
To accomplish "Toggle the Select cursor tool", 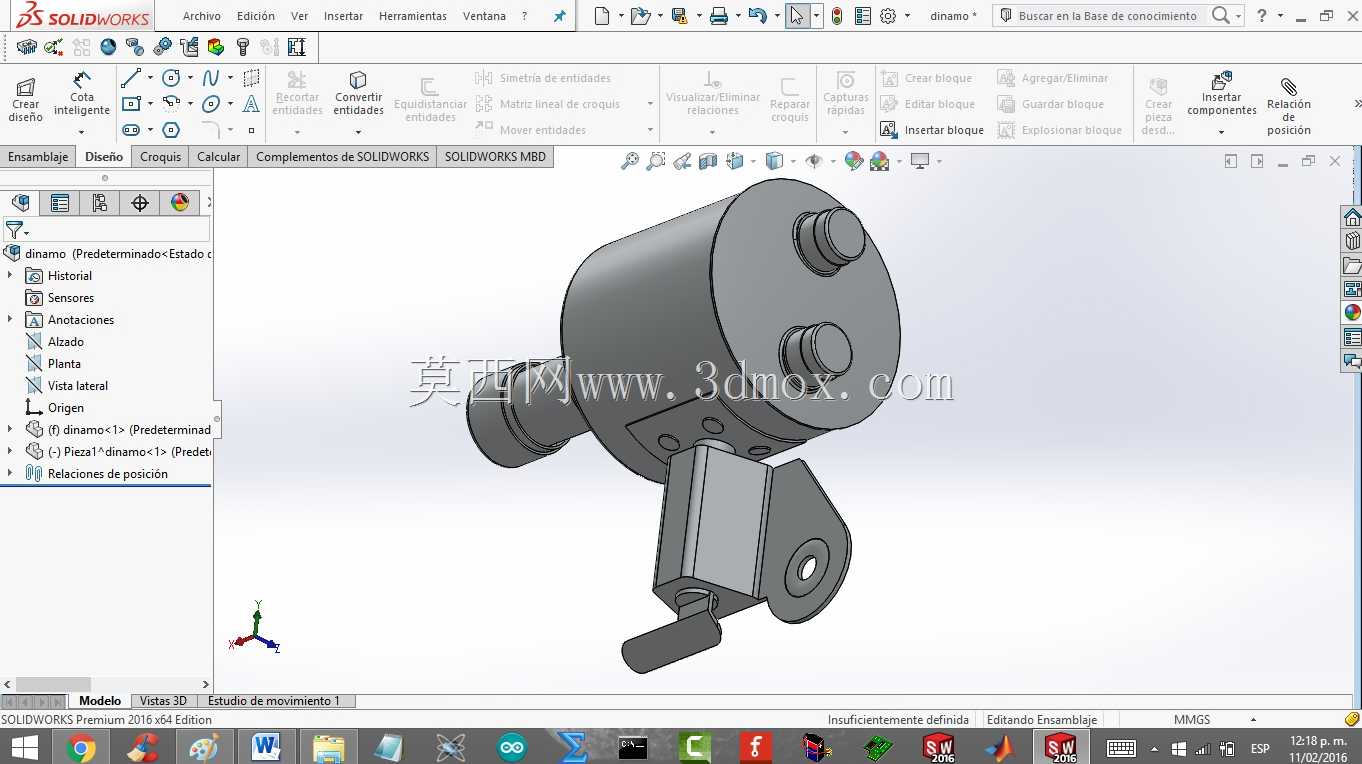I will click(797, 16).
